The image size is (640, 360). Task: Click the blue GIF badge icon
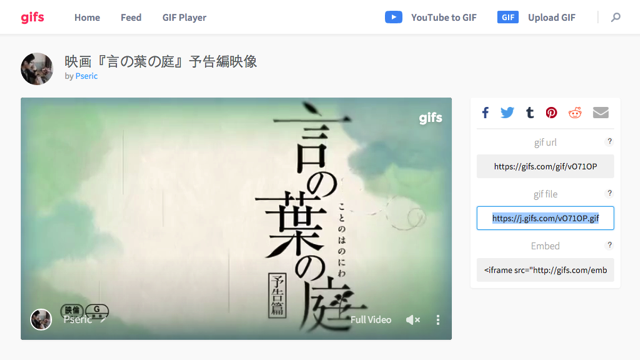click(508, 17)
